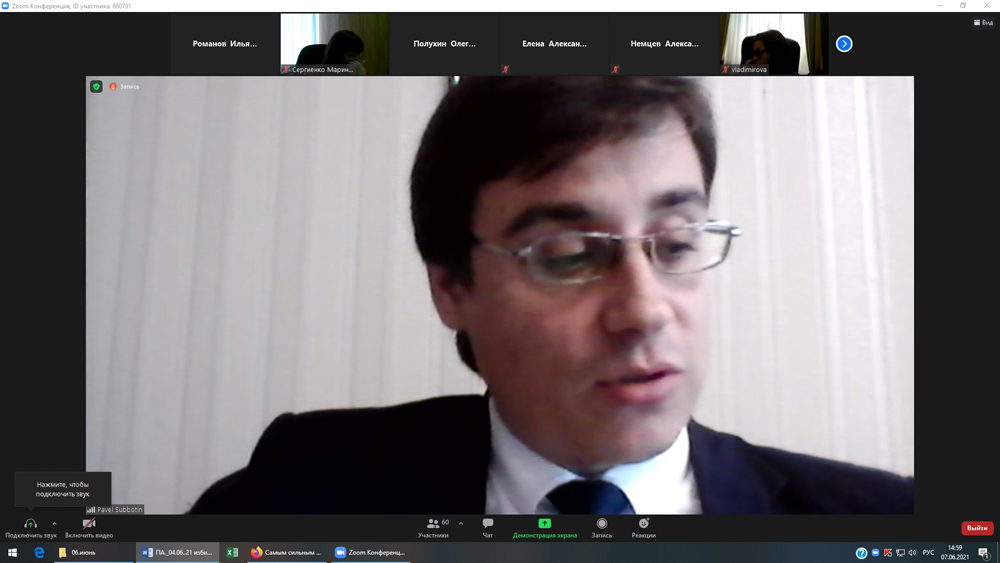
Task: Click the Kaspersky tray icon
Action: (x=888, y=553)
